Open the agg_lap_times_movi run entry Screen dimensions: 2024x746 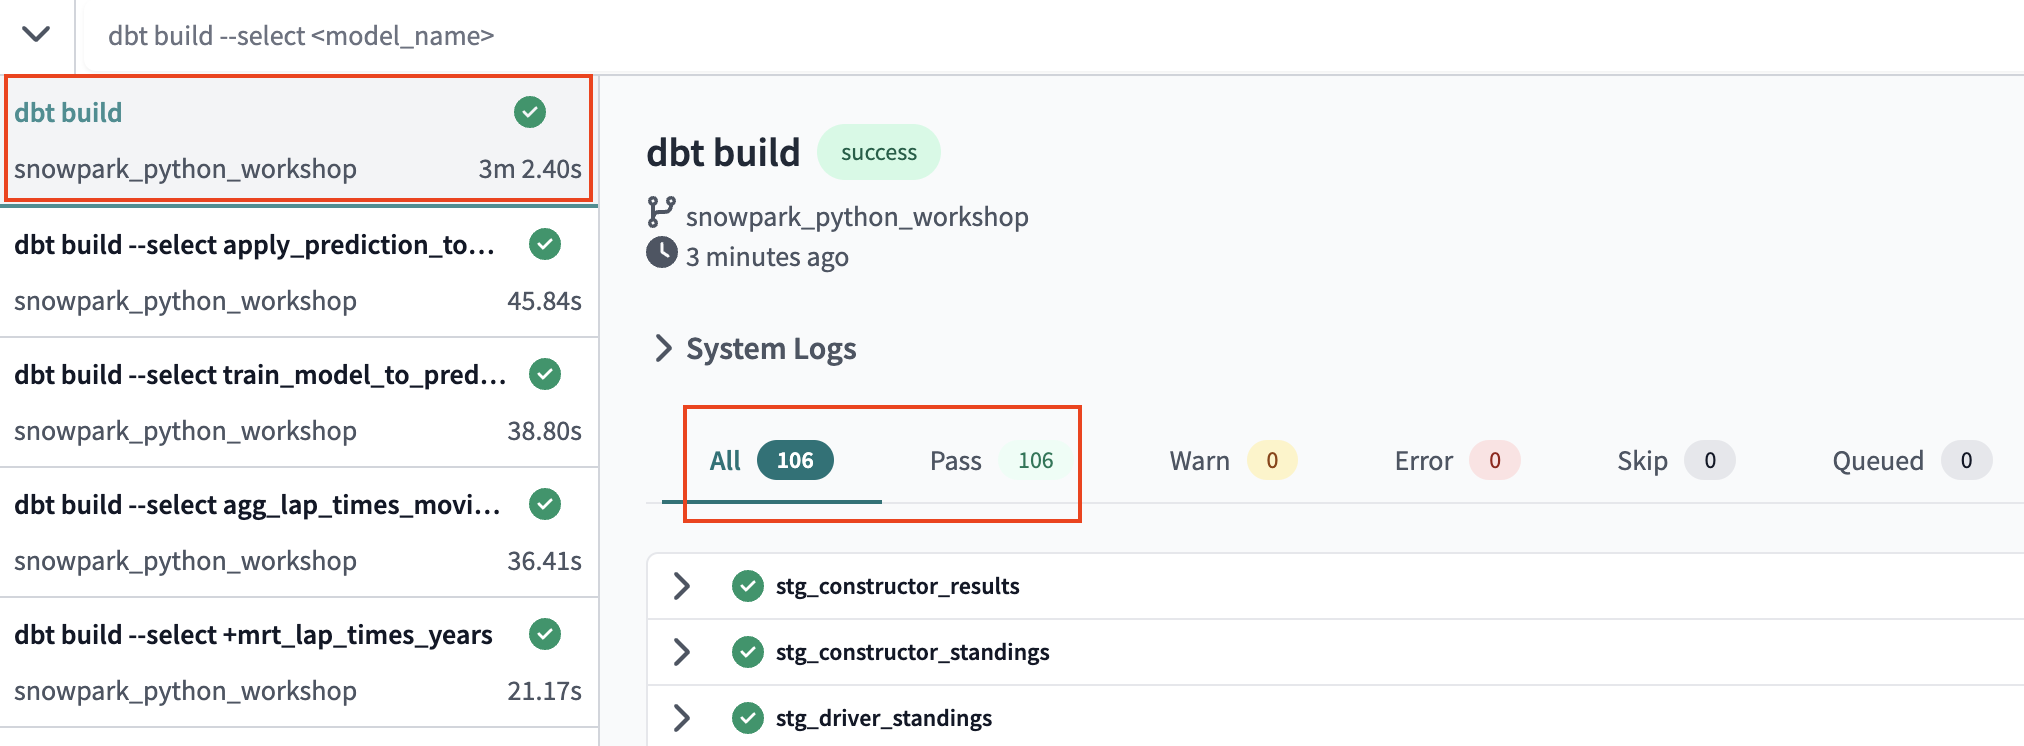pos(298,532)
